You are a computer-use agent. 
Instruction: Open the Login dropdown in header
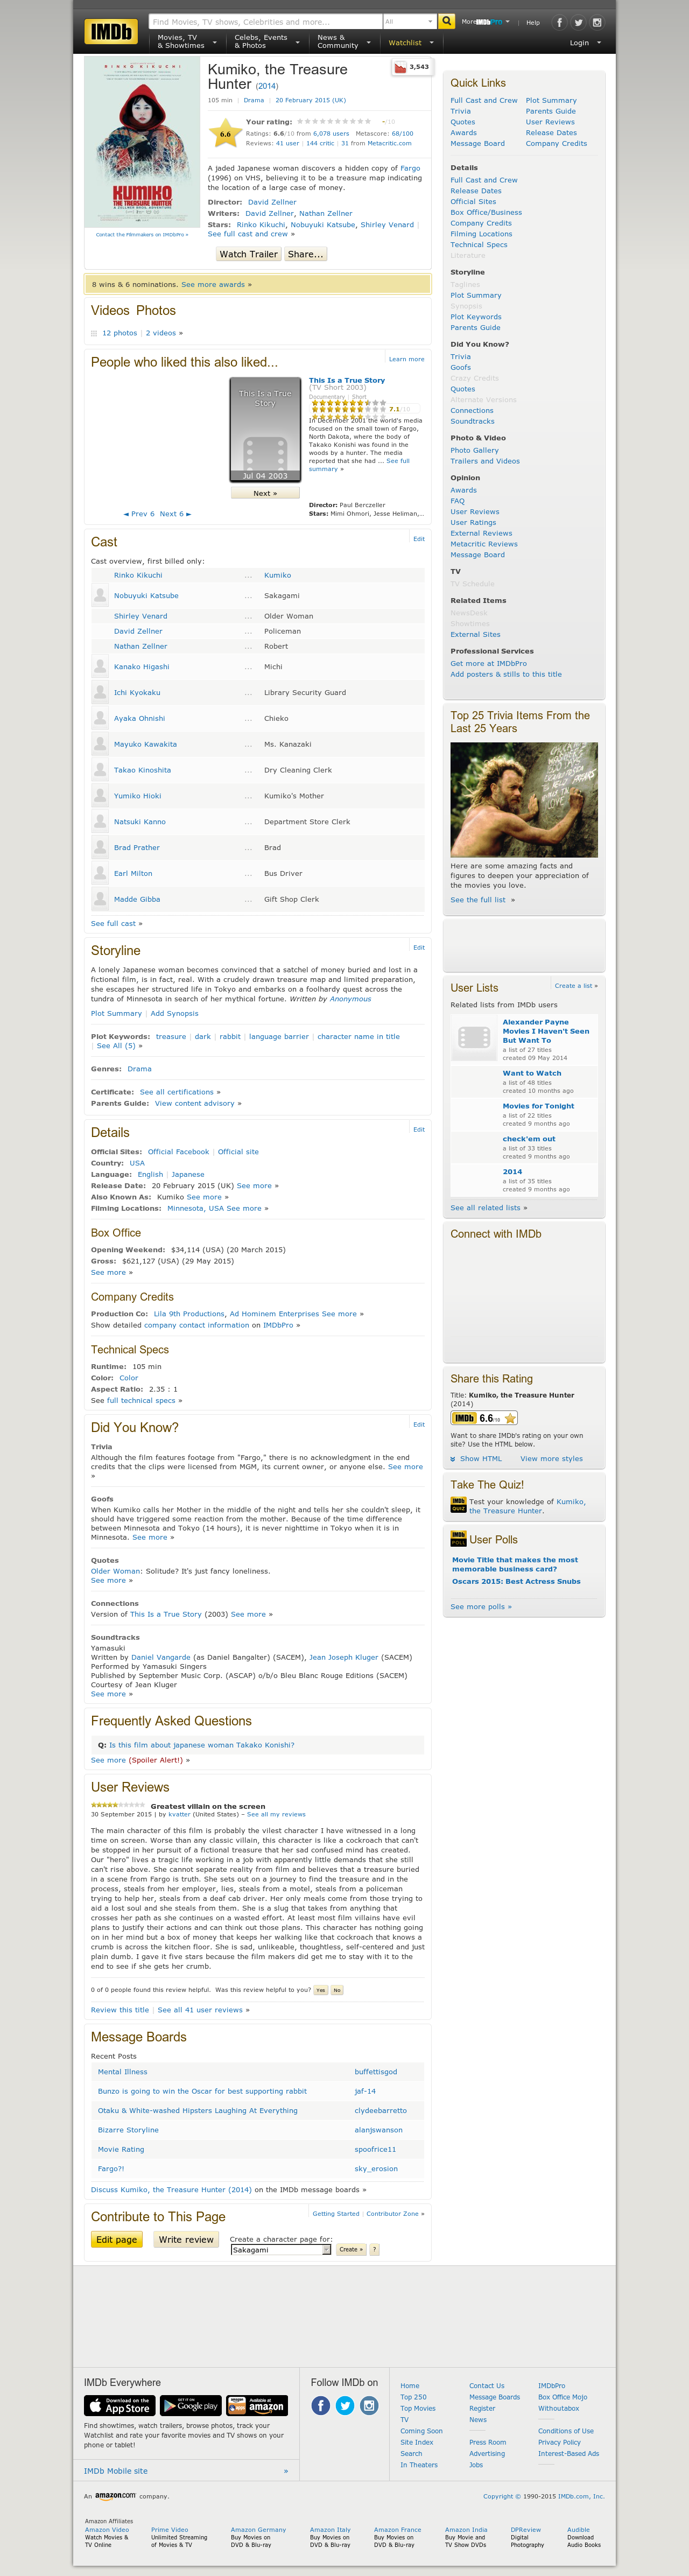[x=585, y=43]
